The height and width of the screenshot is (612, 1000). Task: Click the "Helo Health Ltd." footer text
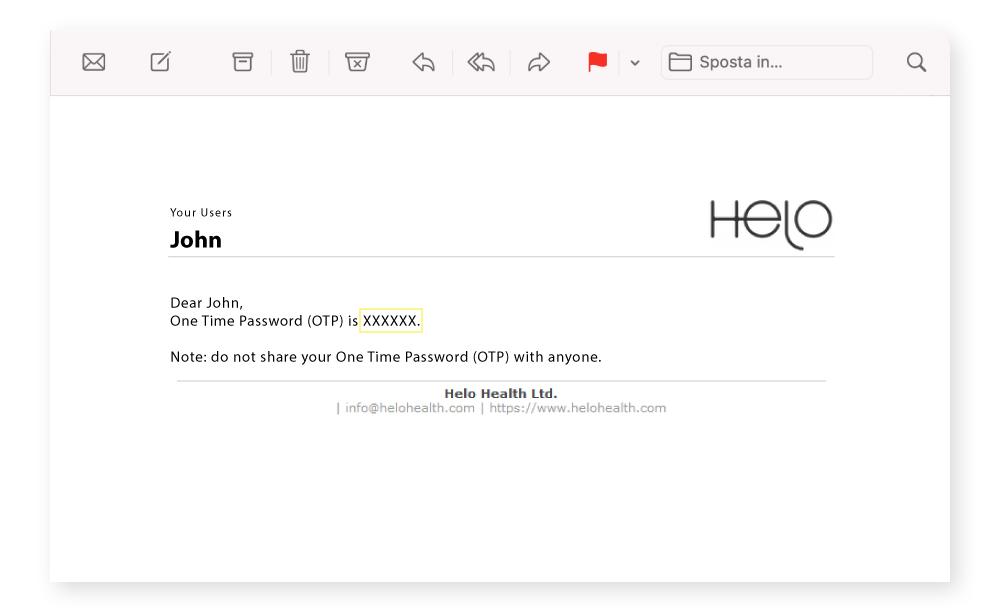pos(500,393)
